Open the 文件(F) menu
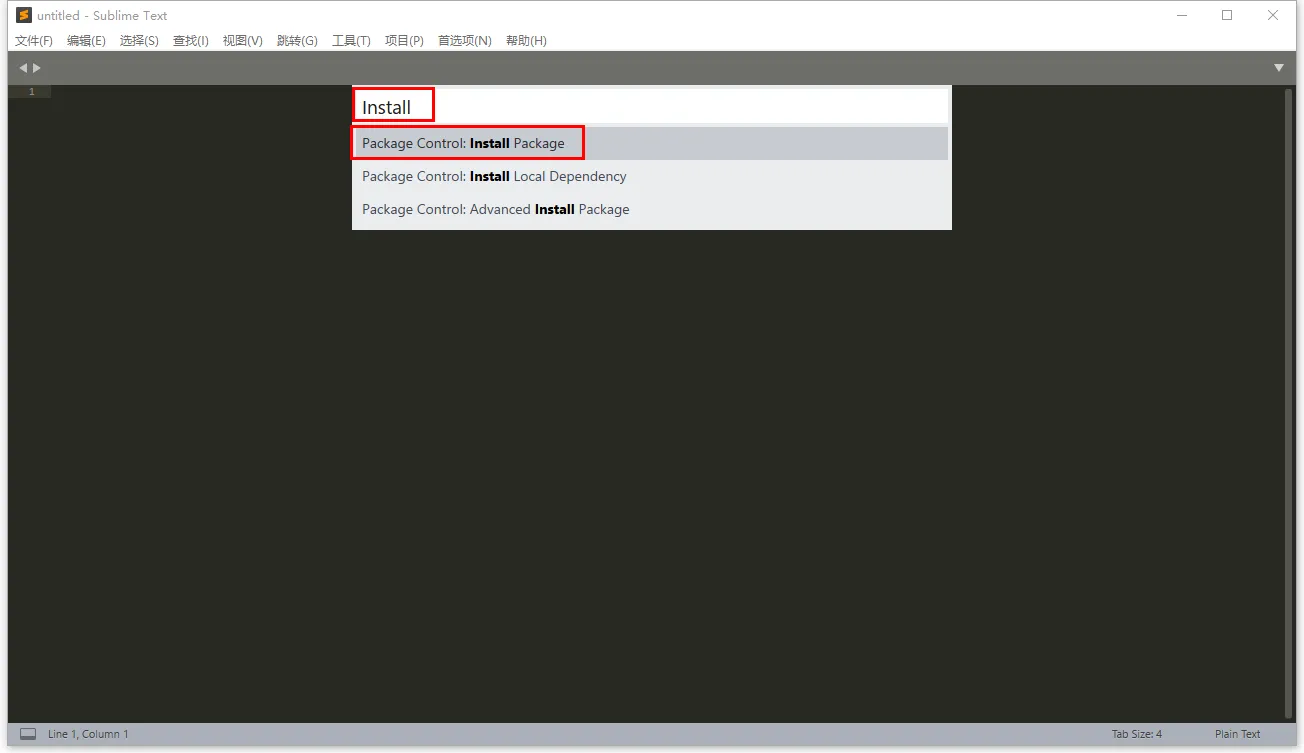1304x753 pixels. pyautogui.click(x=34, y=41)
